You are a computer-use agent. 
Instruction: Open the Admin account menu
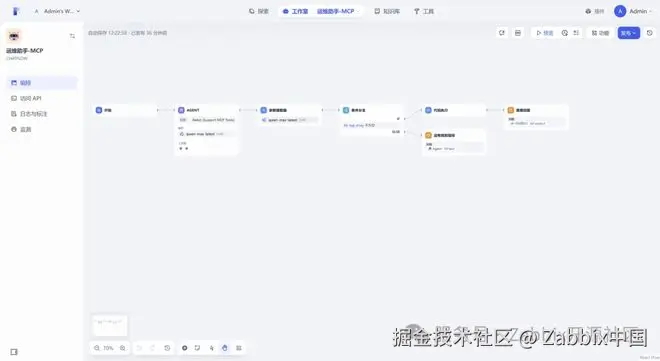tap(633, 11)
